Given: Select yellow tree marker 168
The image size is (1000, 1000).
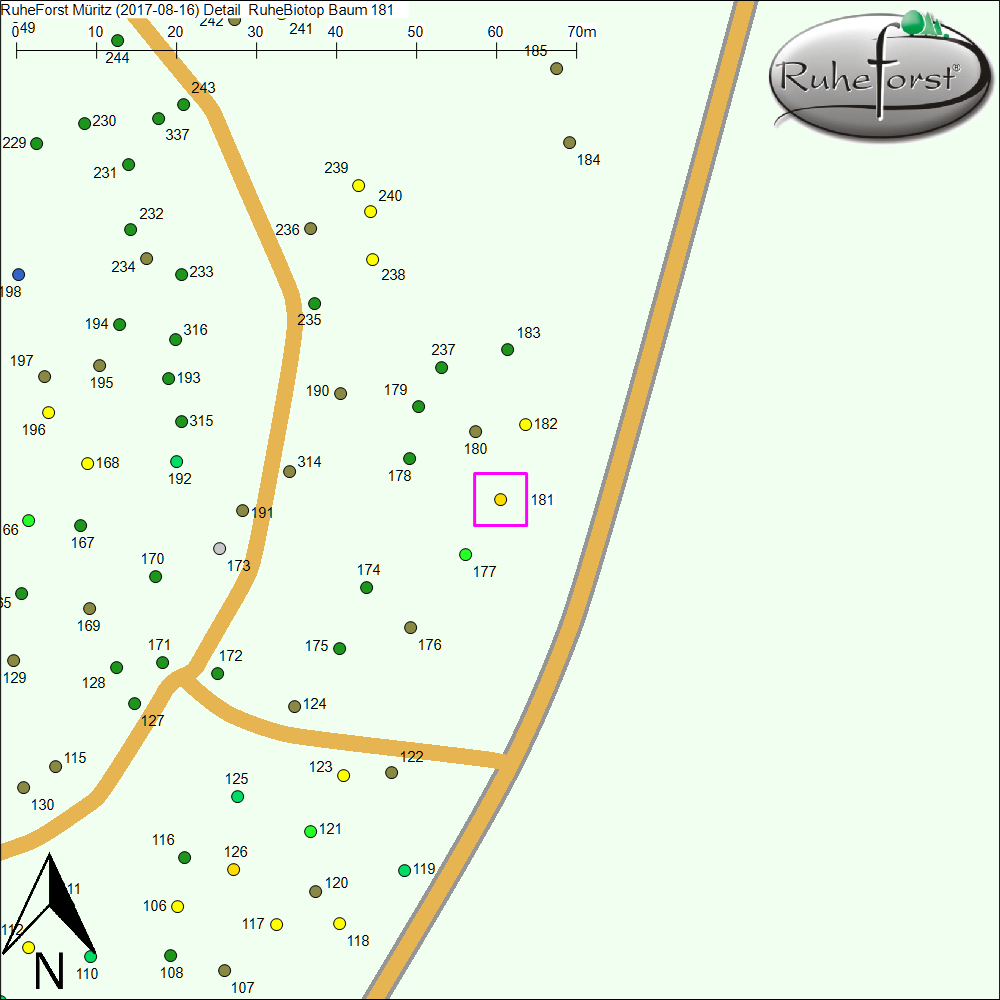Looking at the screenshot, I should tap(87, 463).
